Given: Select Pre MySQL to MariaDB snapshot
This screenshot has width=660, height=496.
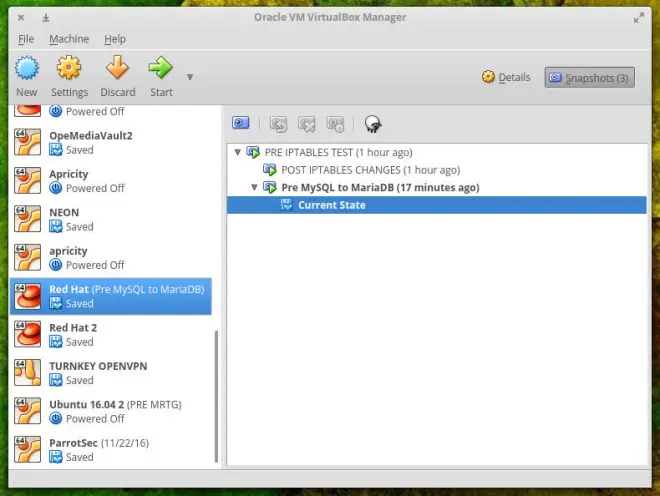Looking at the screenshot, I should 380,188.
